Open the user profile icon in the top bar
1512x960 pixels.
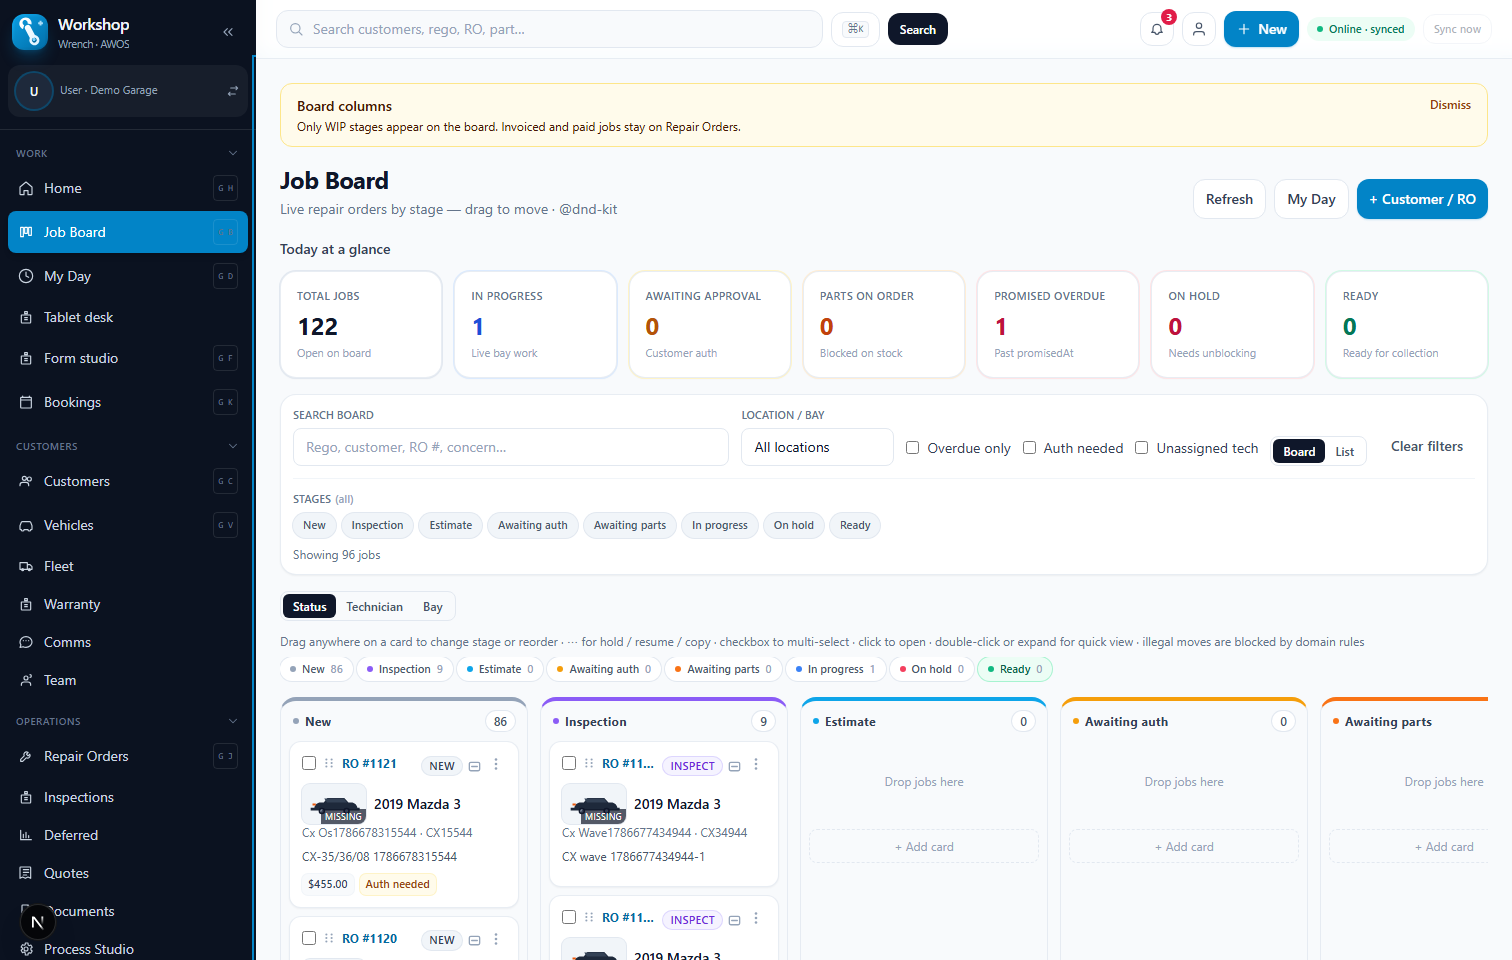(1199, 29)
